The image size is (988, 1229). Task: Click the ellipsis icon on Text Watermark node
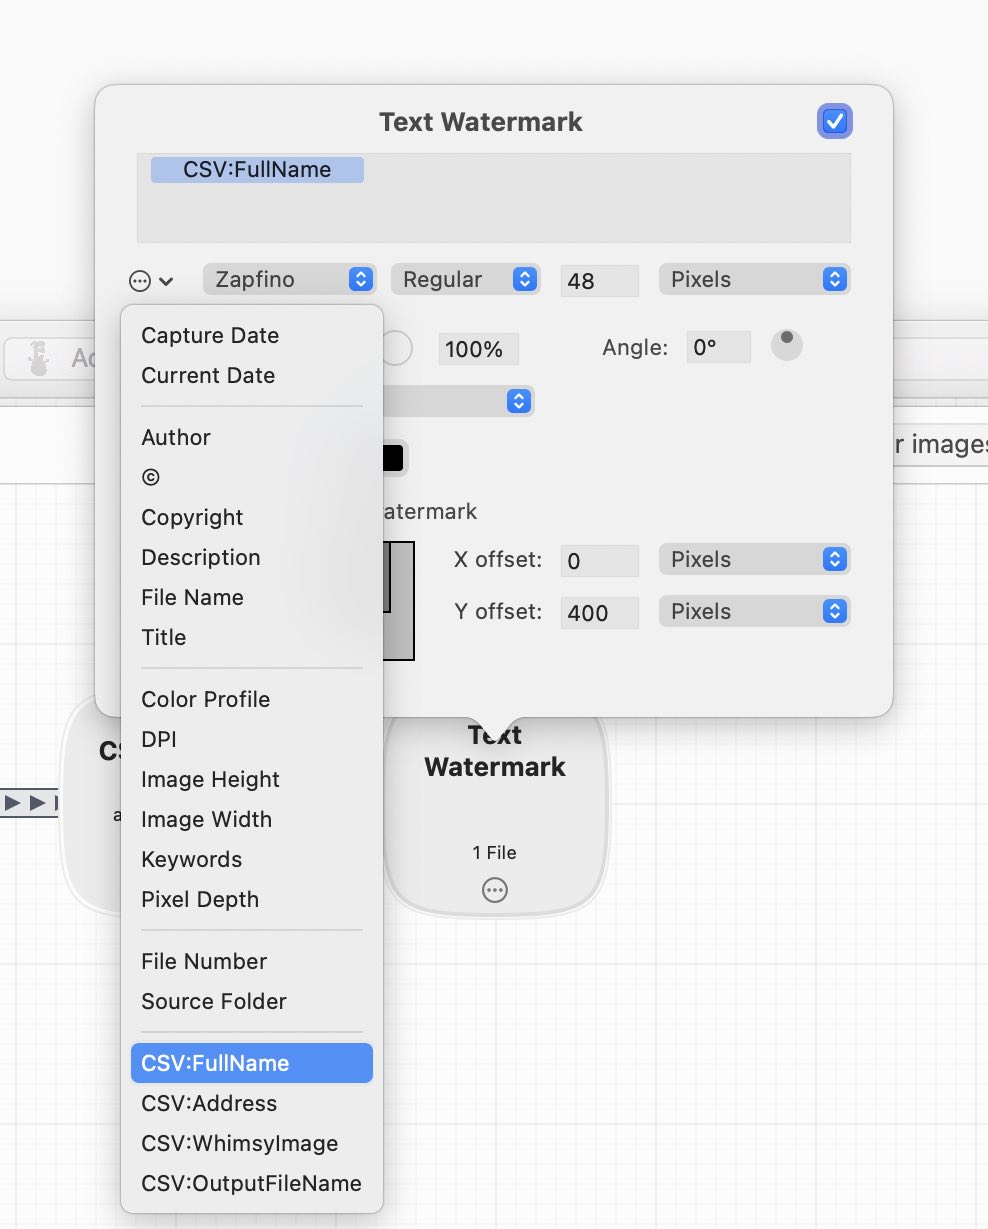(x=494, y=890)
